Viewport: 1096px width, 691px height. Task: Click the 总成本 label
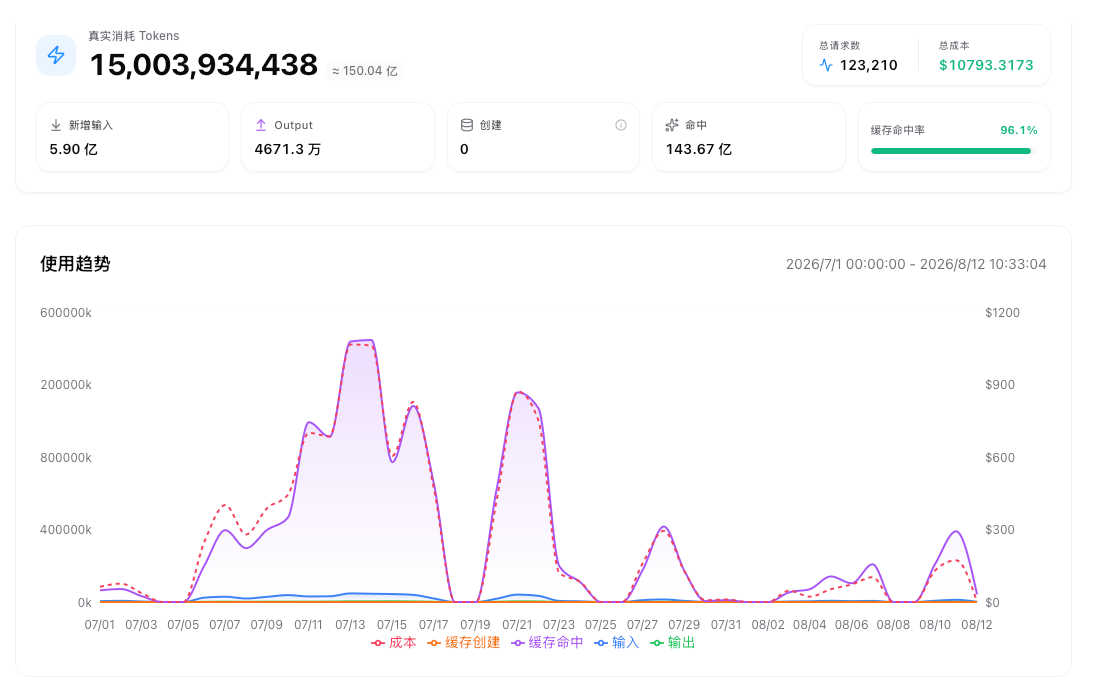point(954,45)
